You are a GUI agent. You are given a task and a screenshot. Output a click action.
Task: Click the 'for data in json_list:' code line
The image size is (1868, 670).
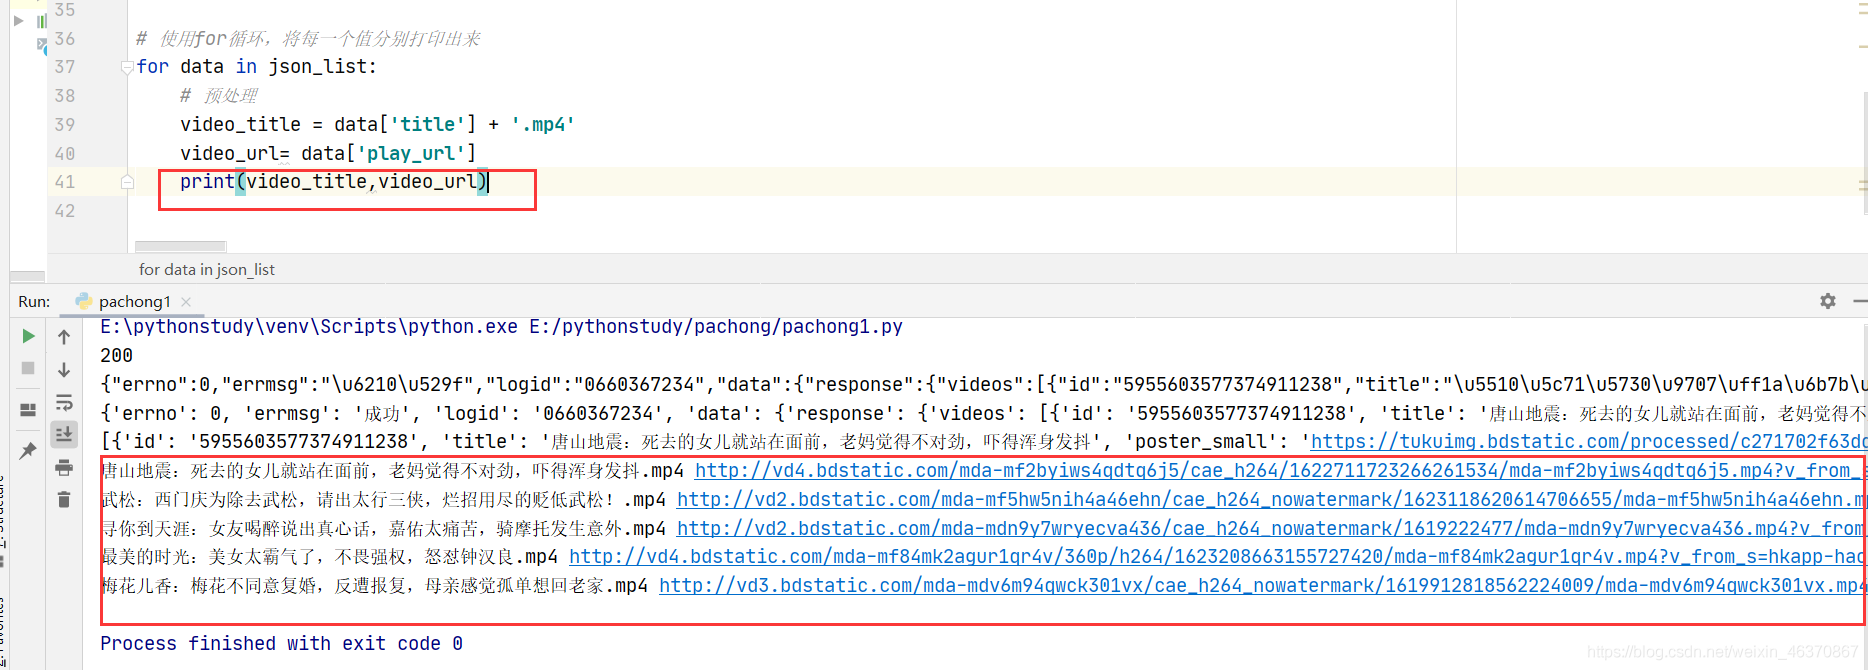coord(257,67)
